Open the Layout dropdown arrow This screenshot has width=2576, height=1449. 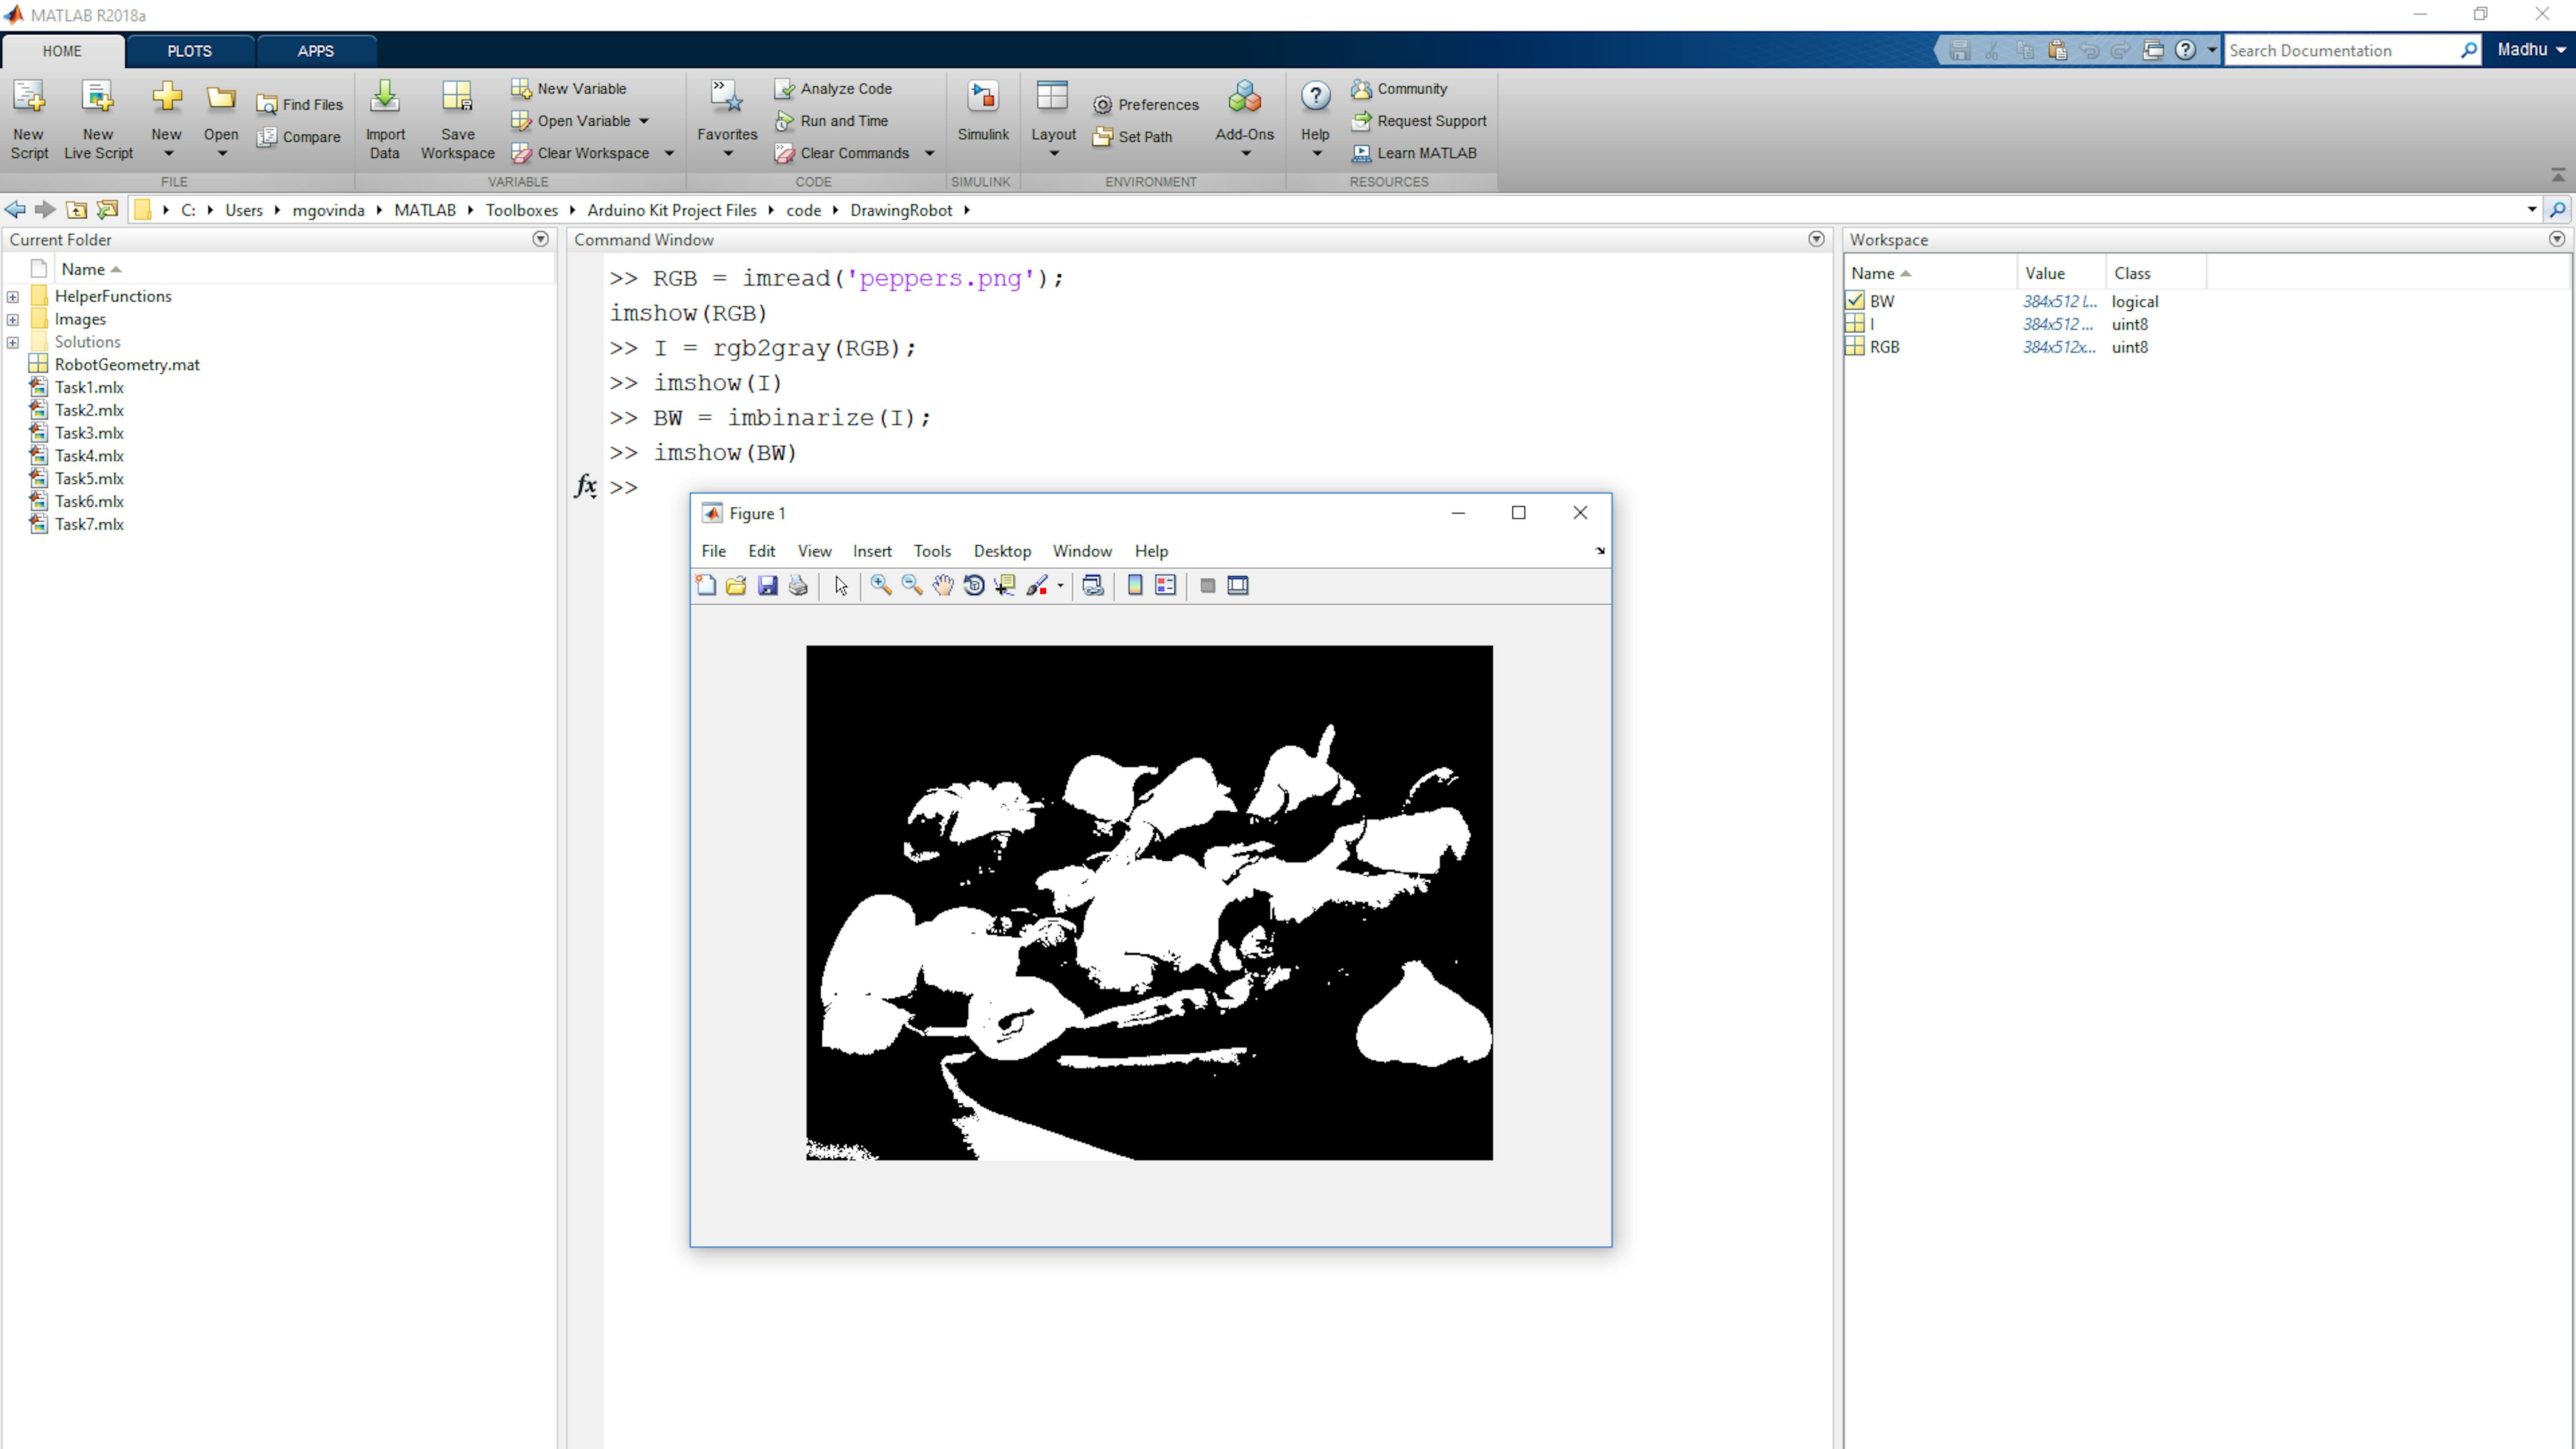click(1054, 154)
